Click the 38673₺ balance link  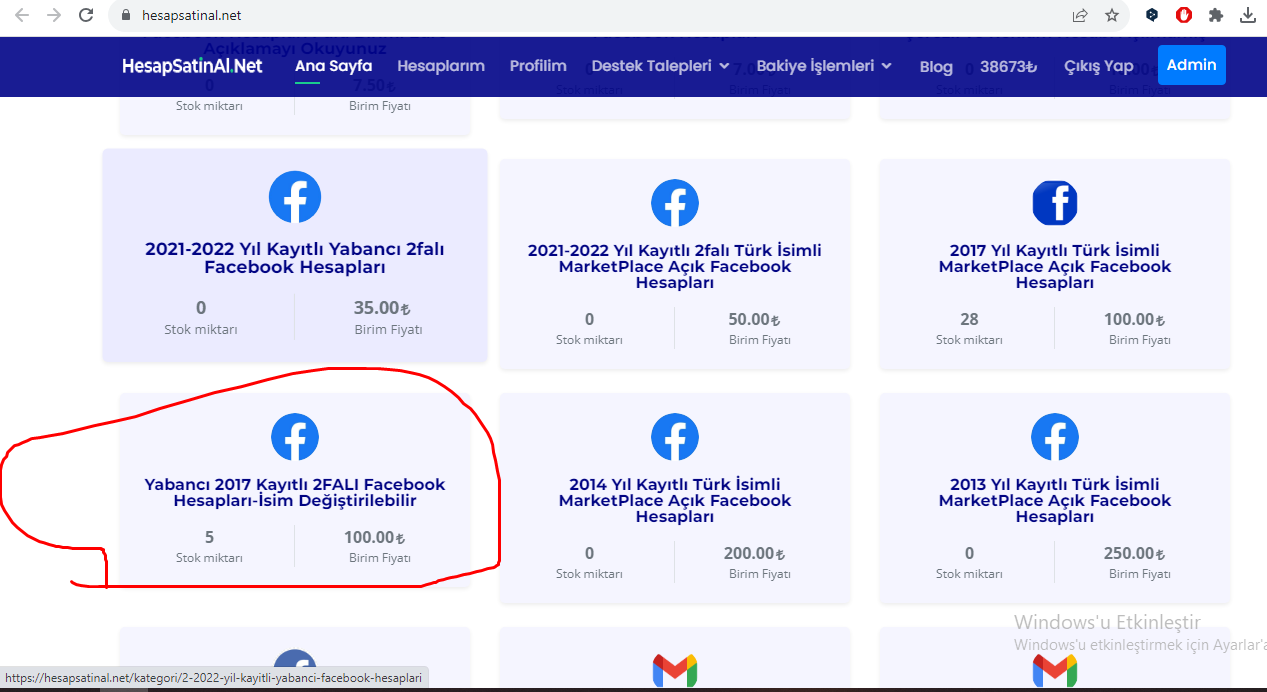click(1008, 66)
